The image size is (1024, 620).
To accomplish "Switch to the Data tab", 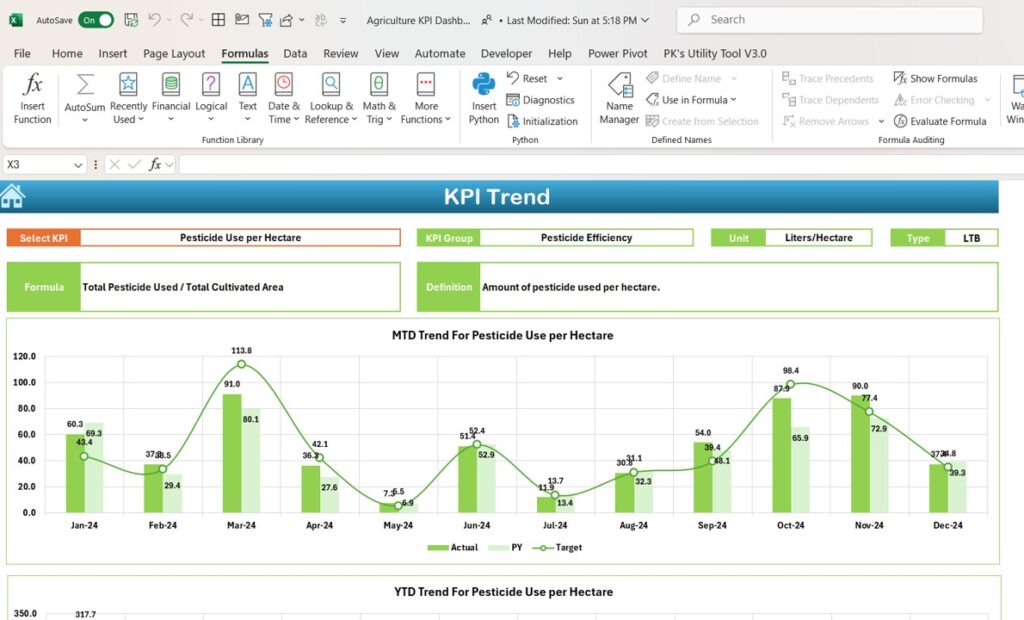I will pos(295,54).
